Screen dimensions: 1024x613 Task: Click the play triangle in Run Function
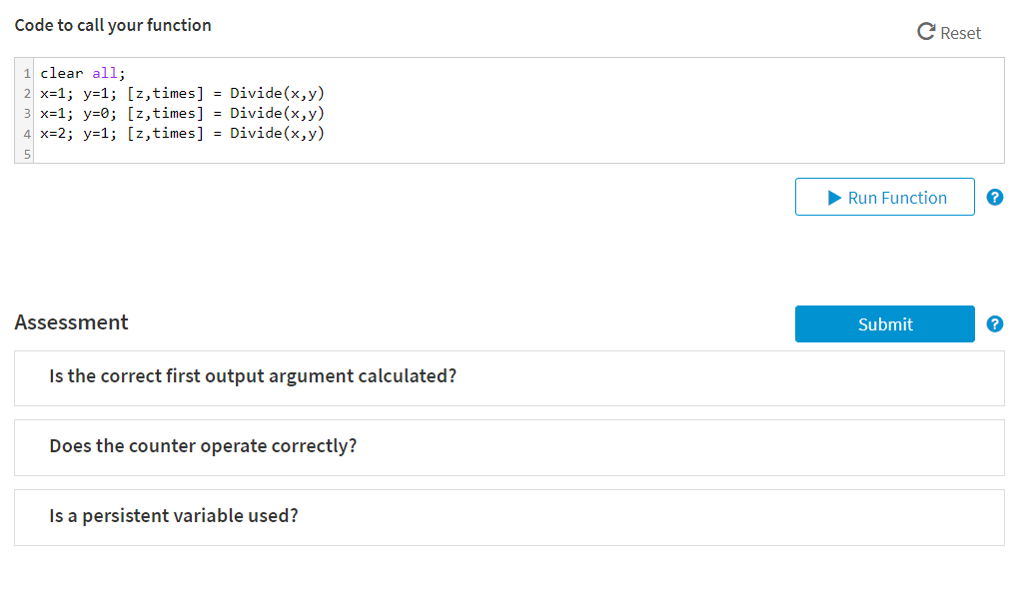[836, 198]
